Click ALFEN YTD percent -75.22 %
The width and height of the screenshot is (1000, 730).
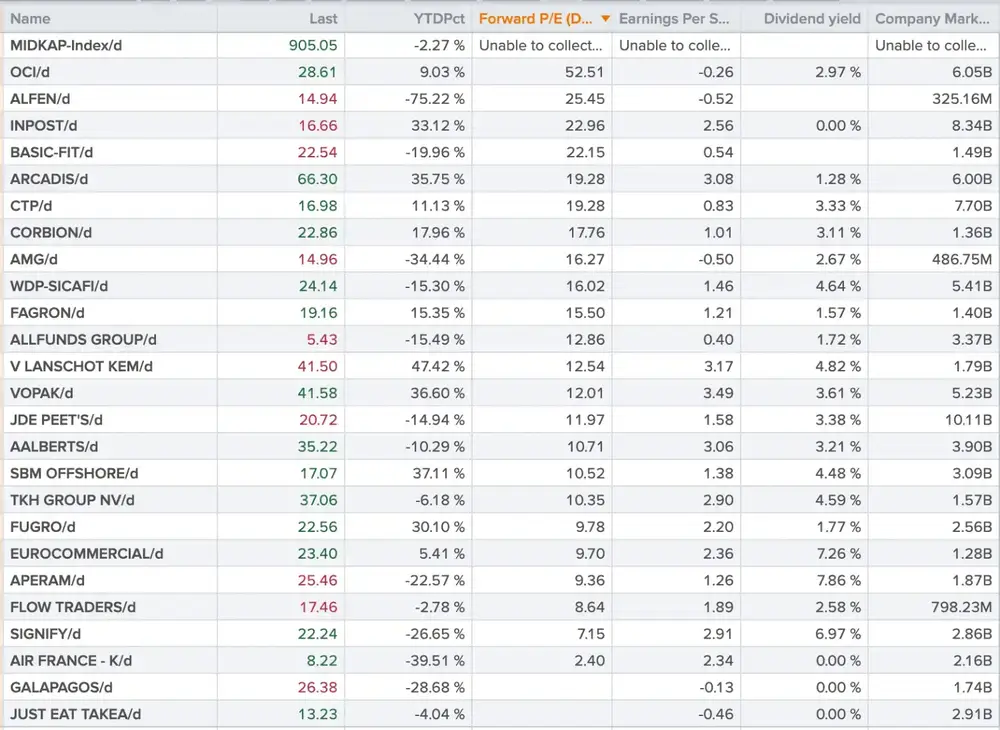(435, 99)
